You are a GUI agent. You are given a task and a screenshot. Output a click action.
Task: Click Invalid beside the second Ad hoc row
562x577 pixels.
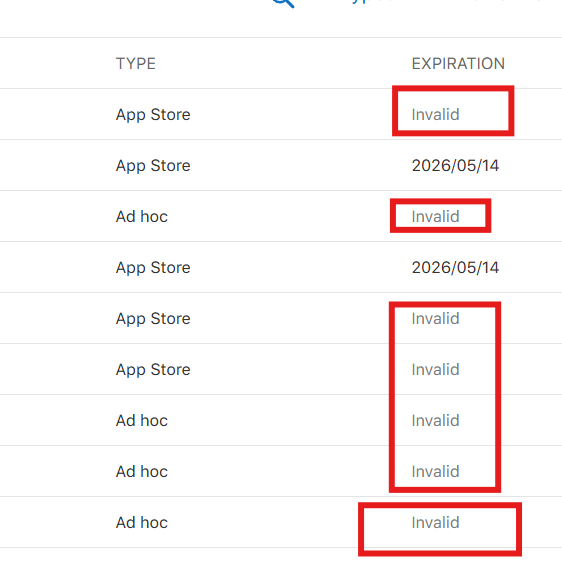point(435,421)
